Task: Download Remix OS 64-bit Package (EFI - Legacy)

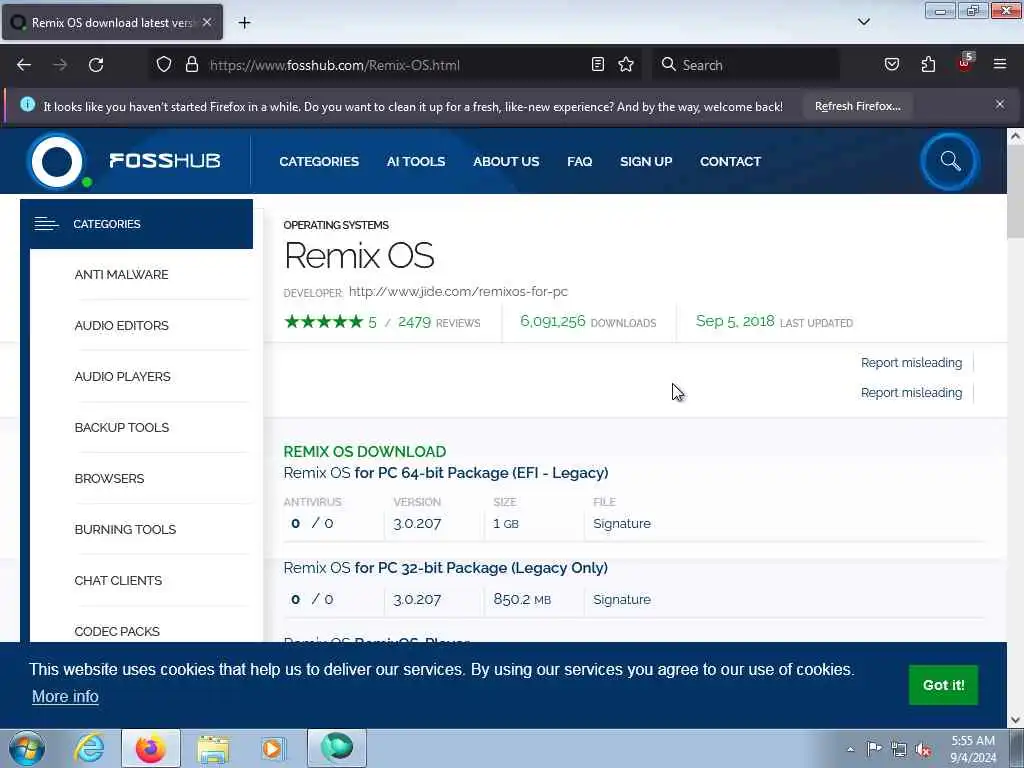Action: point(446,472)
